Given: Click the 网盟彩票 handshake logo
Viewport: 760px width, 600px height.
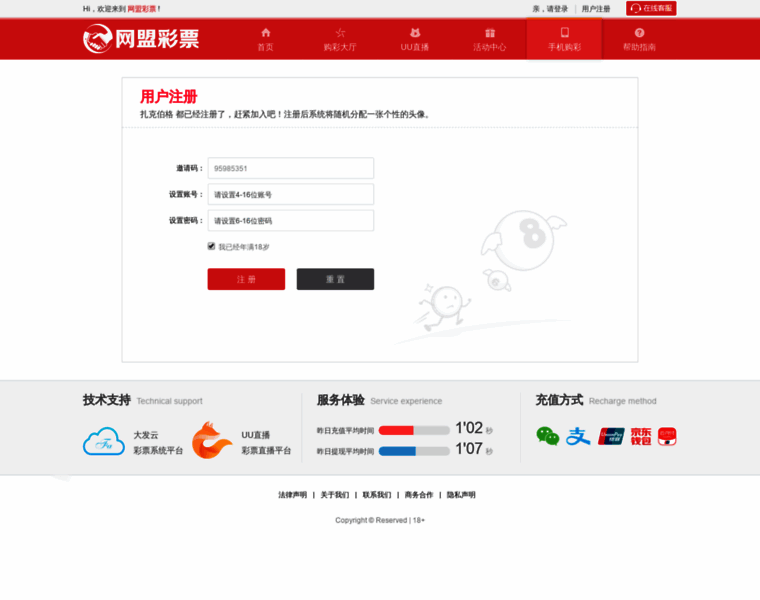Looking at the screenshot, I should tap(141, 39).
